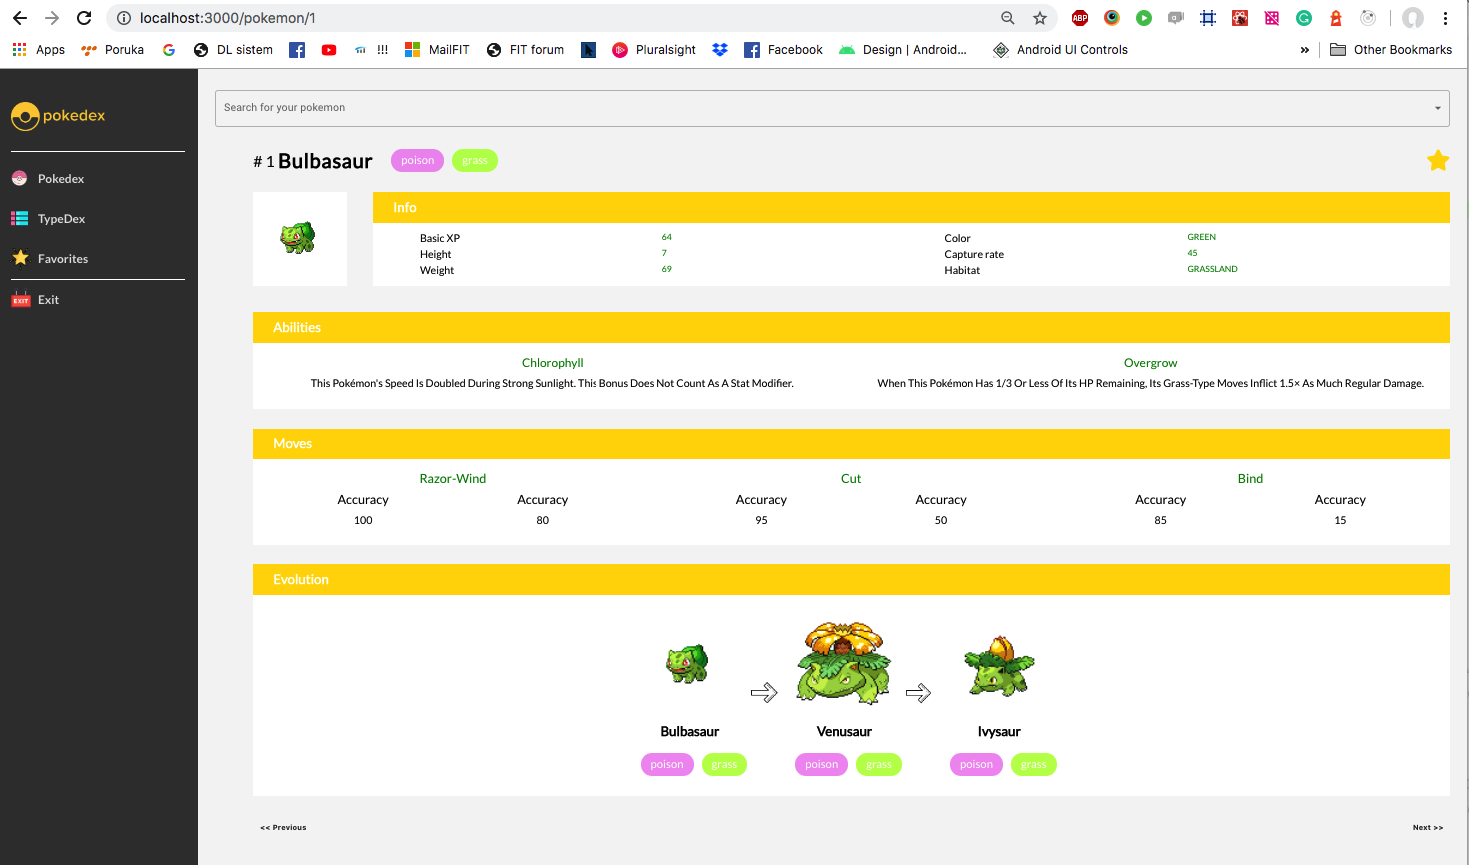
Task: Click the Grammarly extension icon
Action: pyautogui.click(x=1303, y=17)
